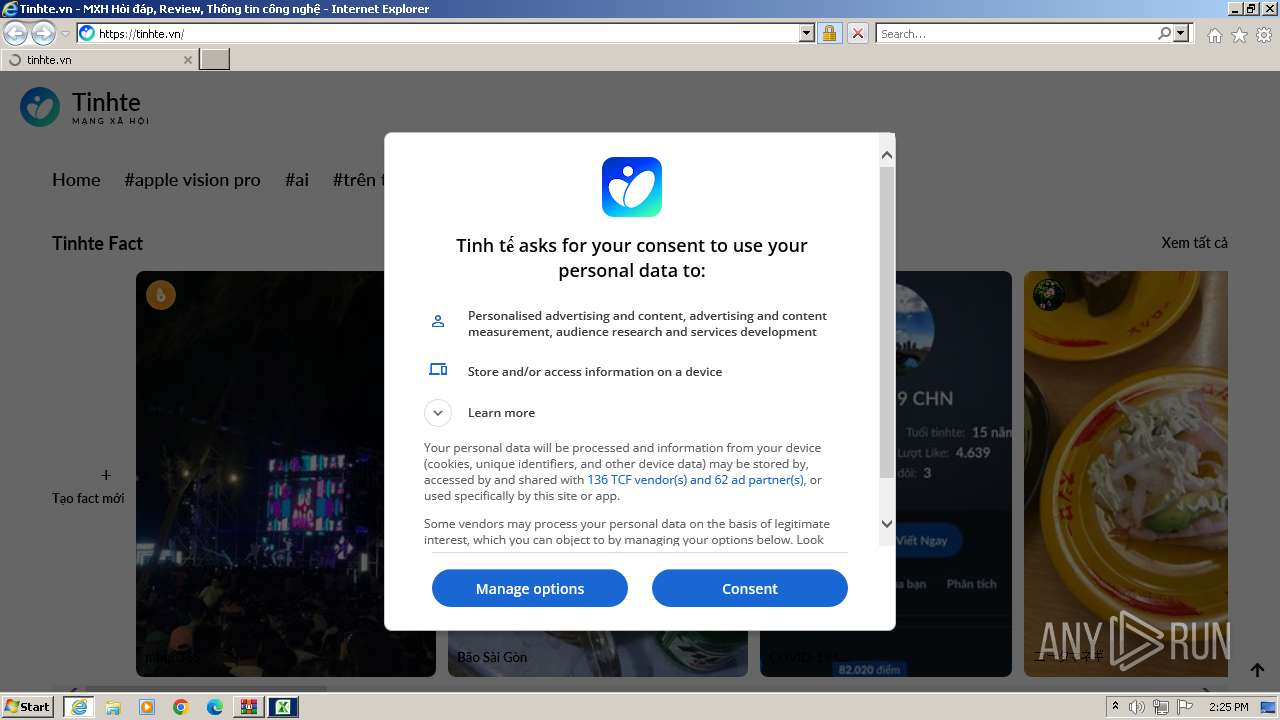Focus the address bar URL field

[448, 33]
